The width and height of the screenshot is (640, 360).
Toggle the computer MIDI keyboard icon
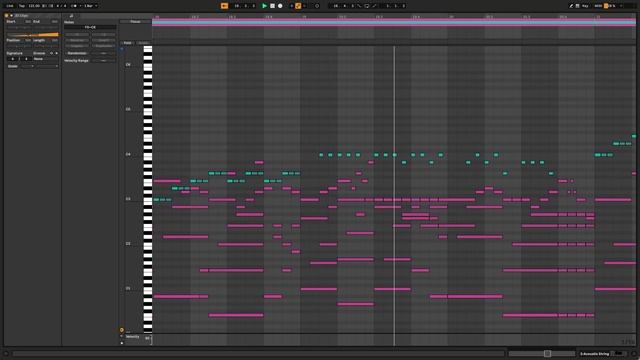(x=578, y=6)
